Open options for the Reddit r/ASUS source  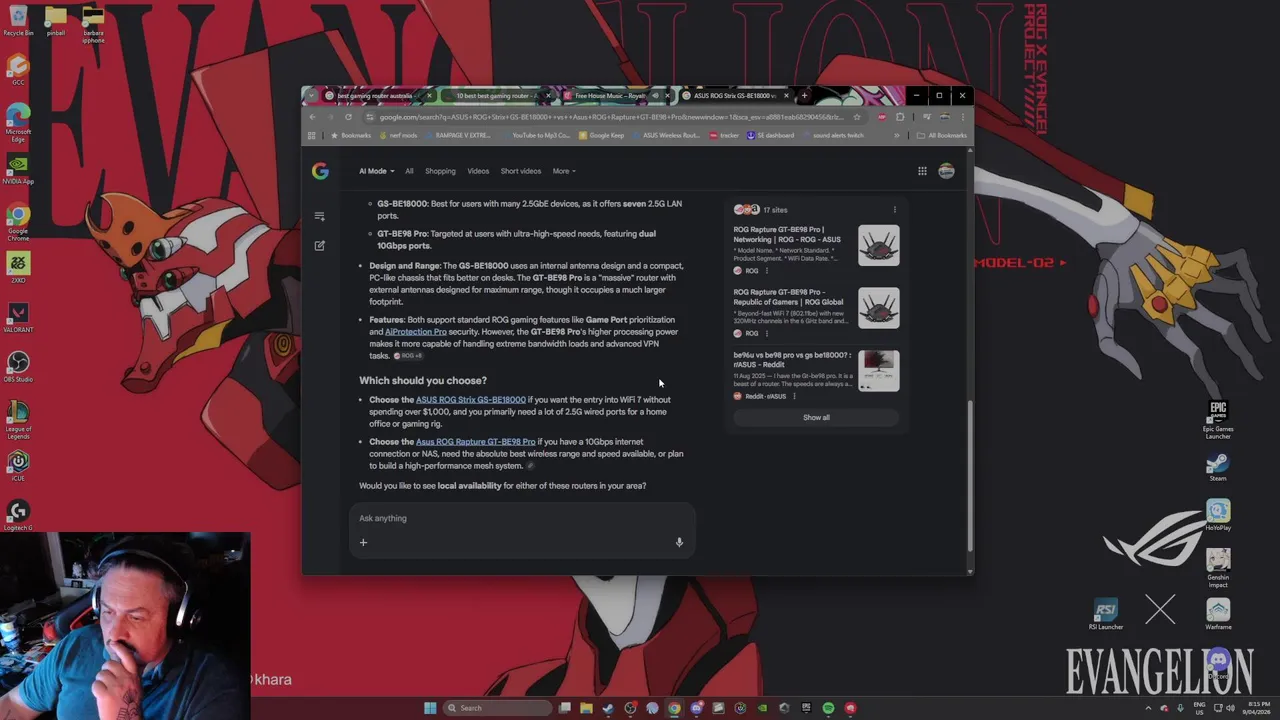794,396
